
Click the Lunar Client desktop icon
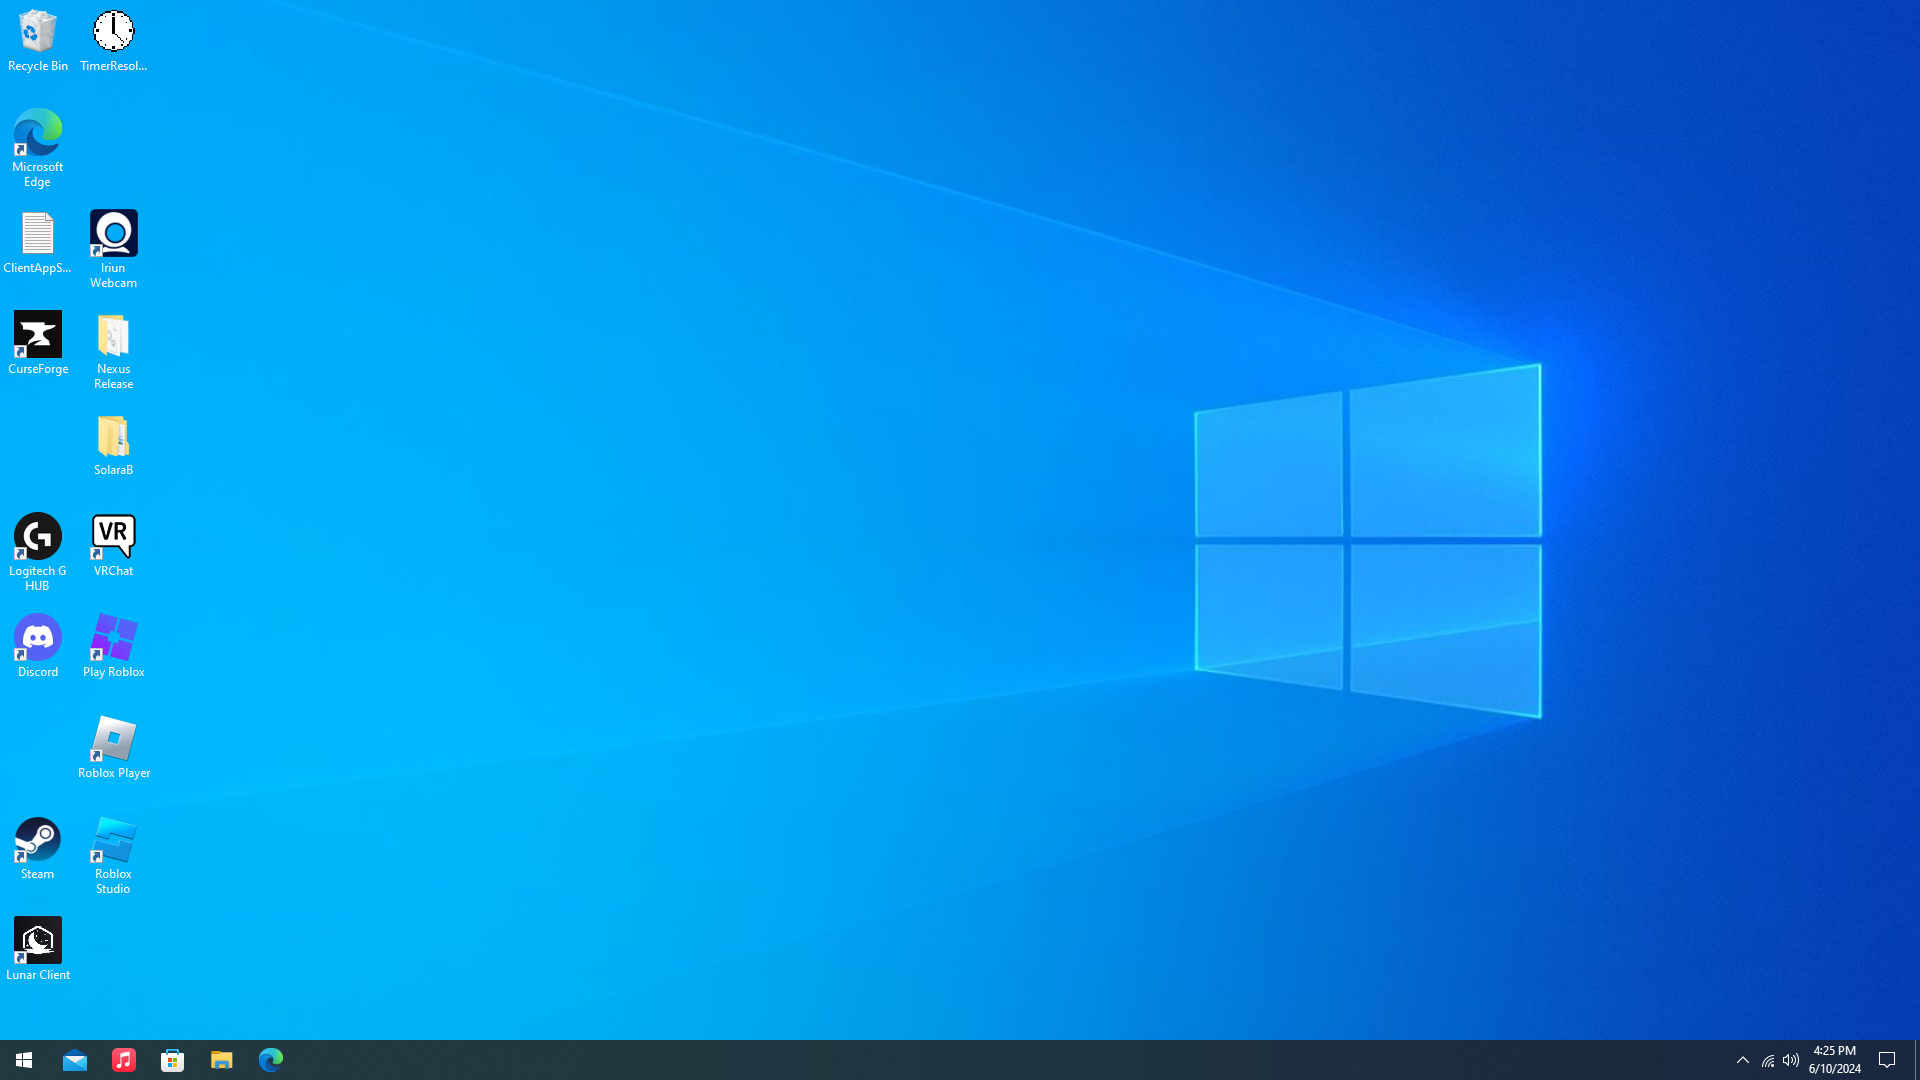click(38, 941)
